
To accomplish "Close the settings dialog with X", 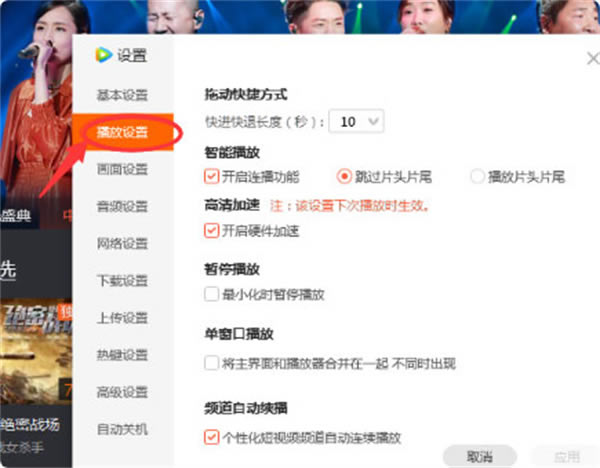I will pyautogui.click(x=592, y=59).
